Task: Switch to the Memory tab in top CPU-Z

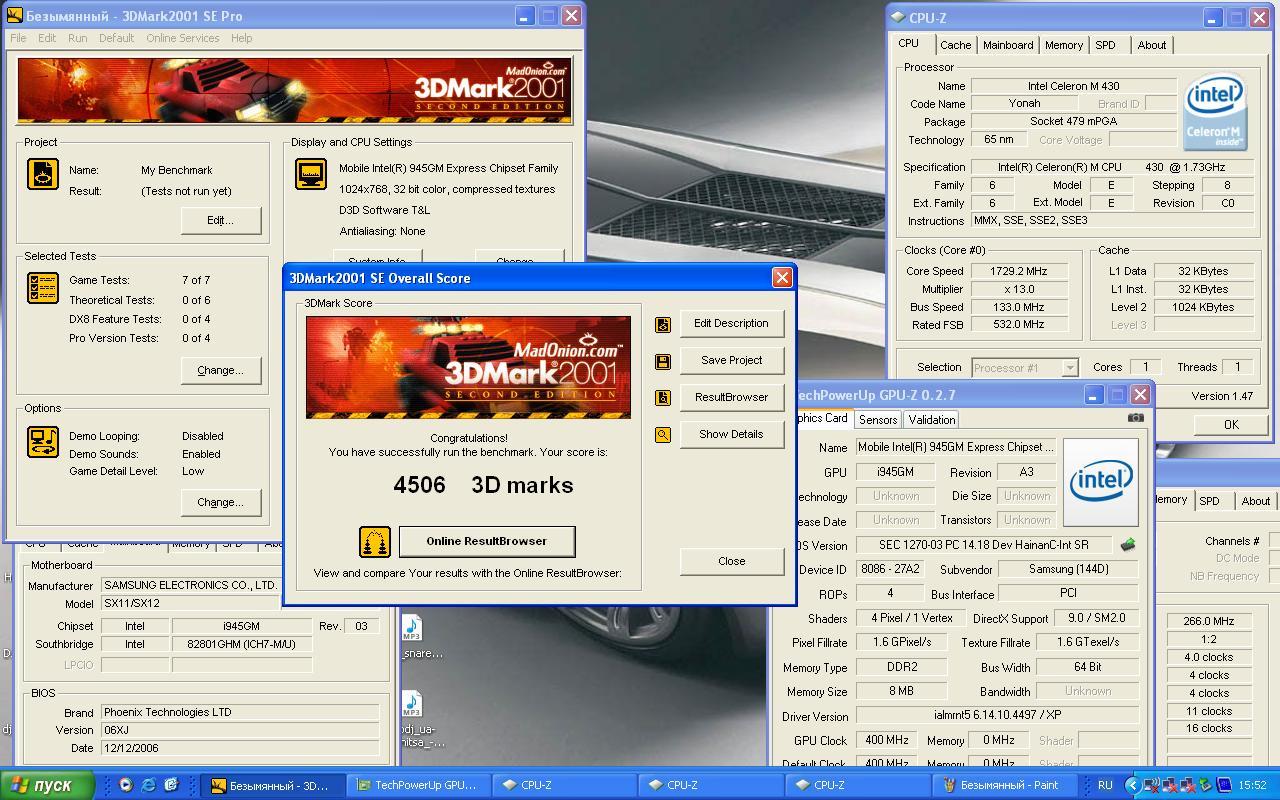Action: [x=1064, y=45]
